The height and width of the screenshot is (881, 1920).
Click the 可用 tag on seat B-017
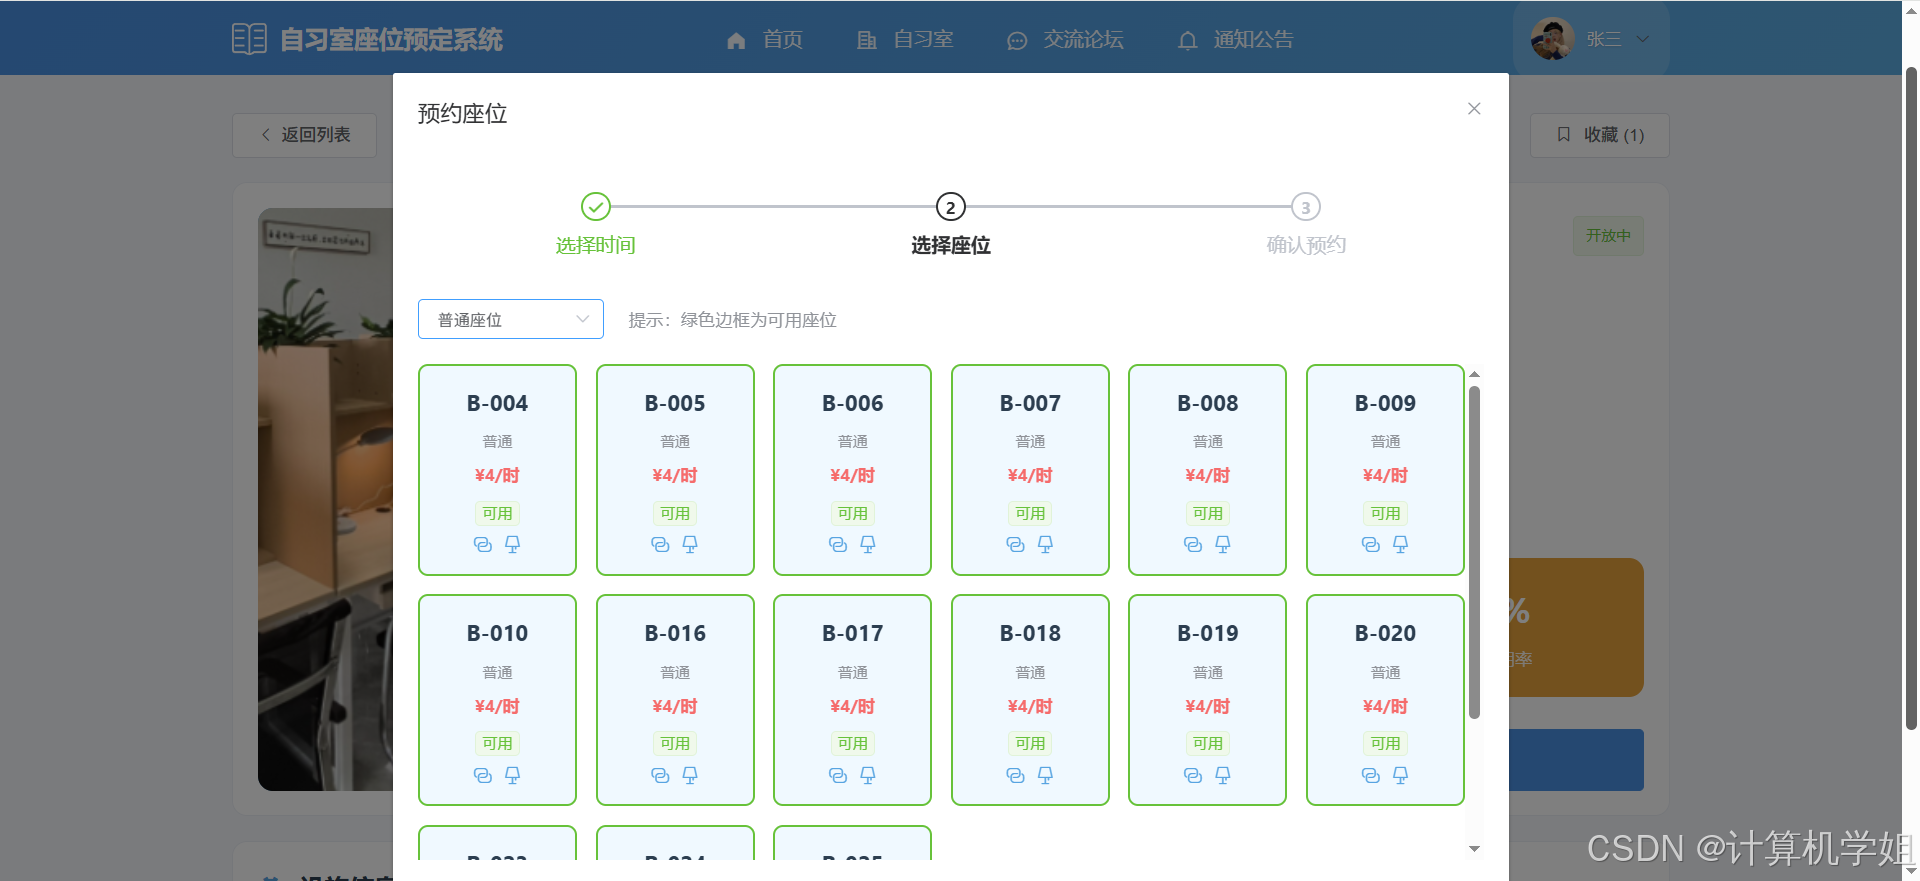pyautogui.click(x=853, y=743)
